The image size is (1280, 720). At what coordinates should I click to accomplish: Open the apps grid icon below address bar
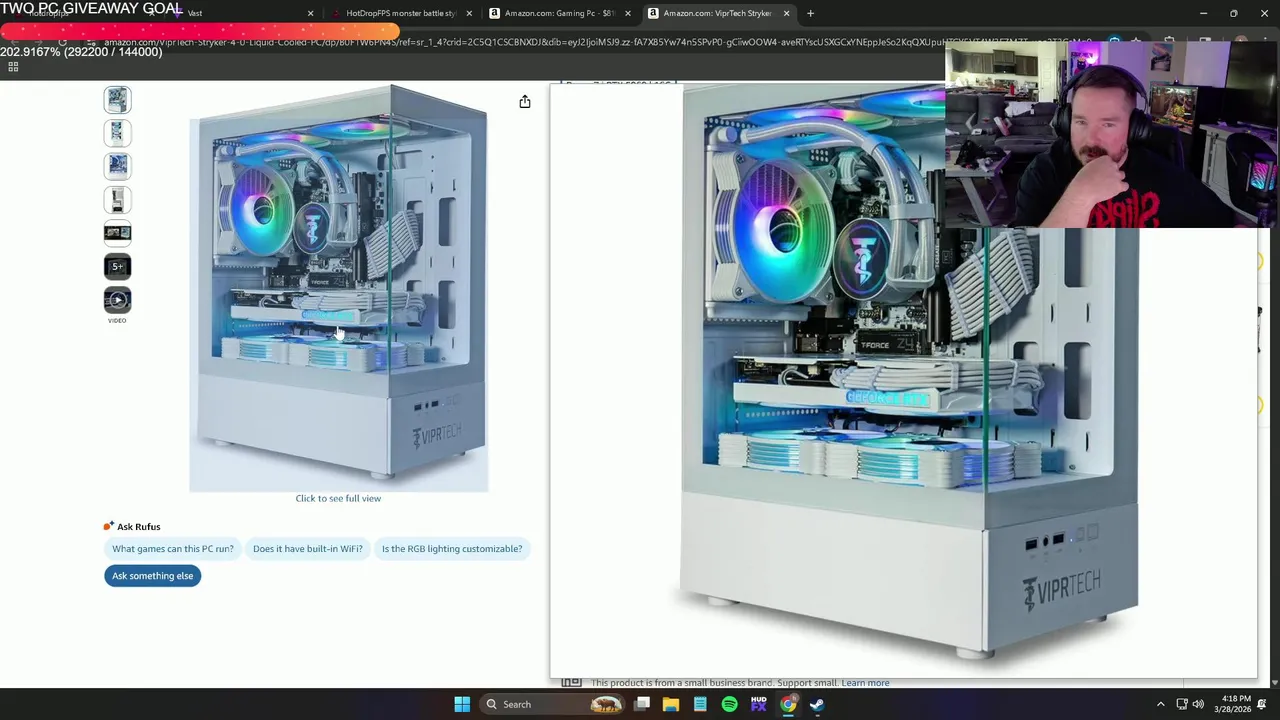13,67
